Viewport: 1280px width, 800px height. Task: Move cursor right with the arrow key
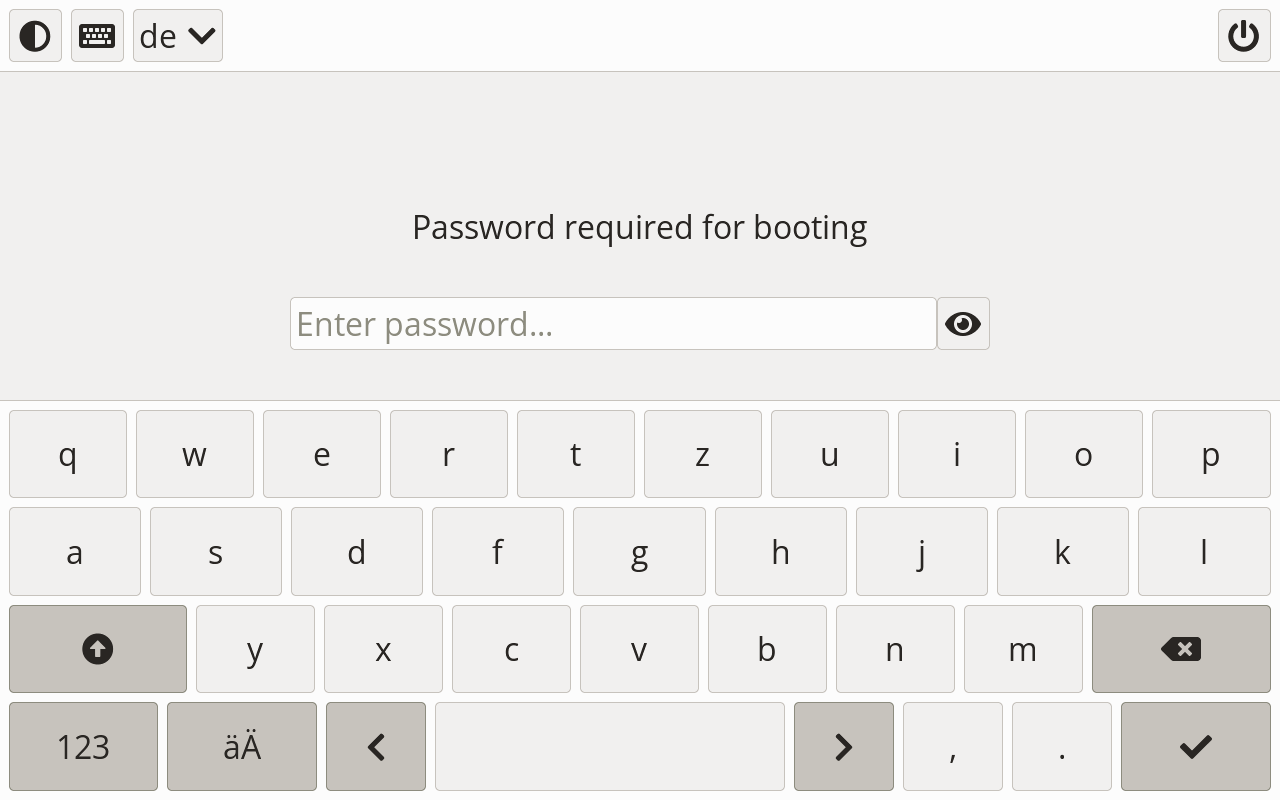pos(844,746)
